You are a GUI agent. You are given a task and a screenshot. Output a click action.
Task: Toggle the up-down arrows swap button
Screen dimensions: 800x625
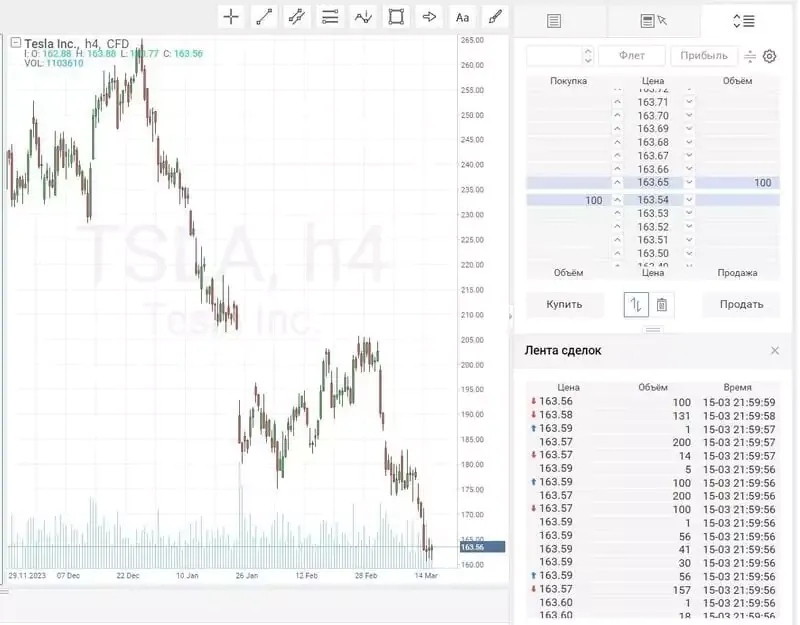[636, 305]
